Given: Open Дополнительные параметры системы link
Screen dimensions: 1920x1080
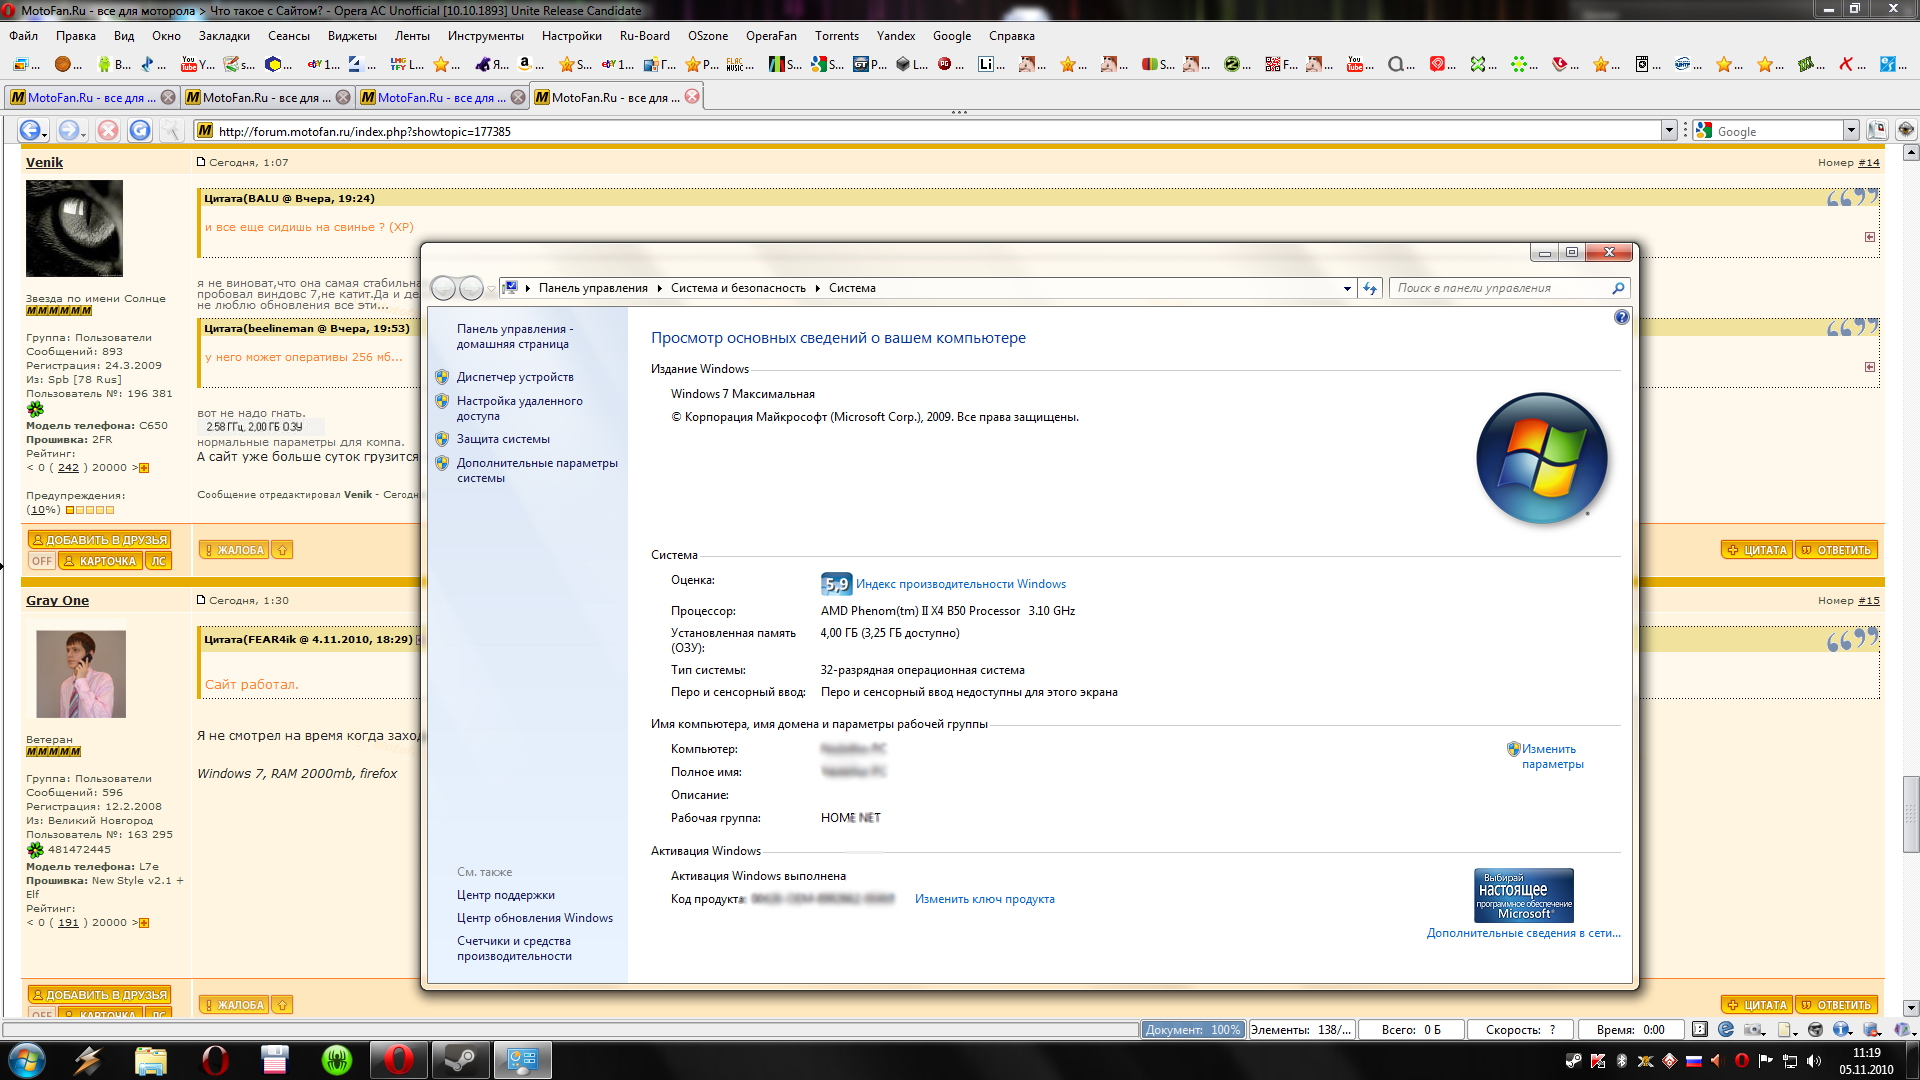Looking at the screenshot, I should 537,470.
